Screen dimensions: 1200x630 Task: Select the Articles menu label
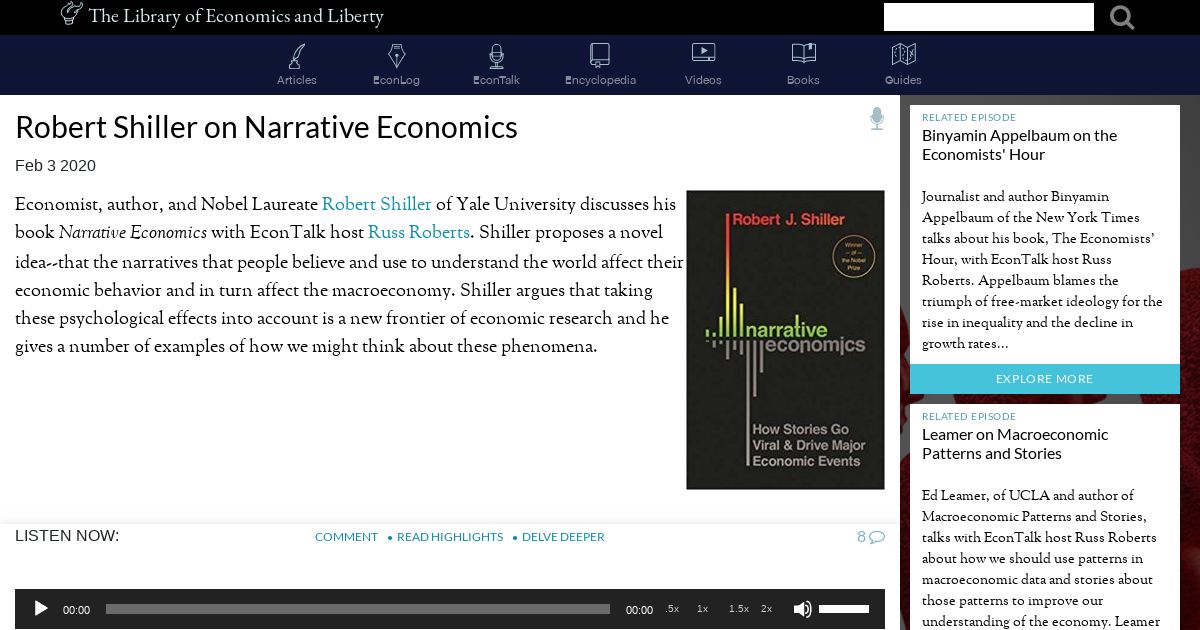point(297,80)
